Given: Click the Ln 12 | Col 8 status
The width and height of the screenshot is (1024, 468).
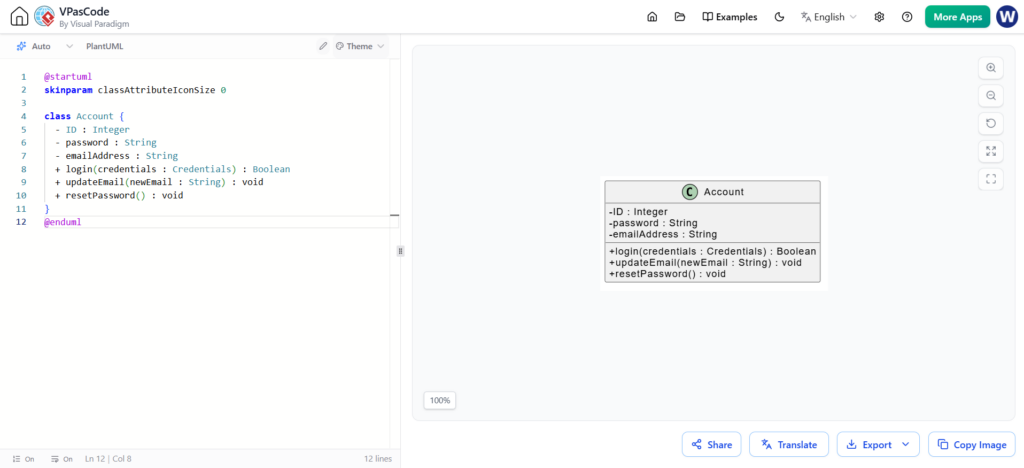Looking at the screenshot, I should 108,459.
